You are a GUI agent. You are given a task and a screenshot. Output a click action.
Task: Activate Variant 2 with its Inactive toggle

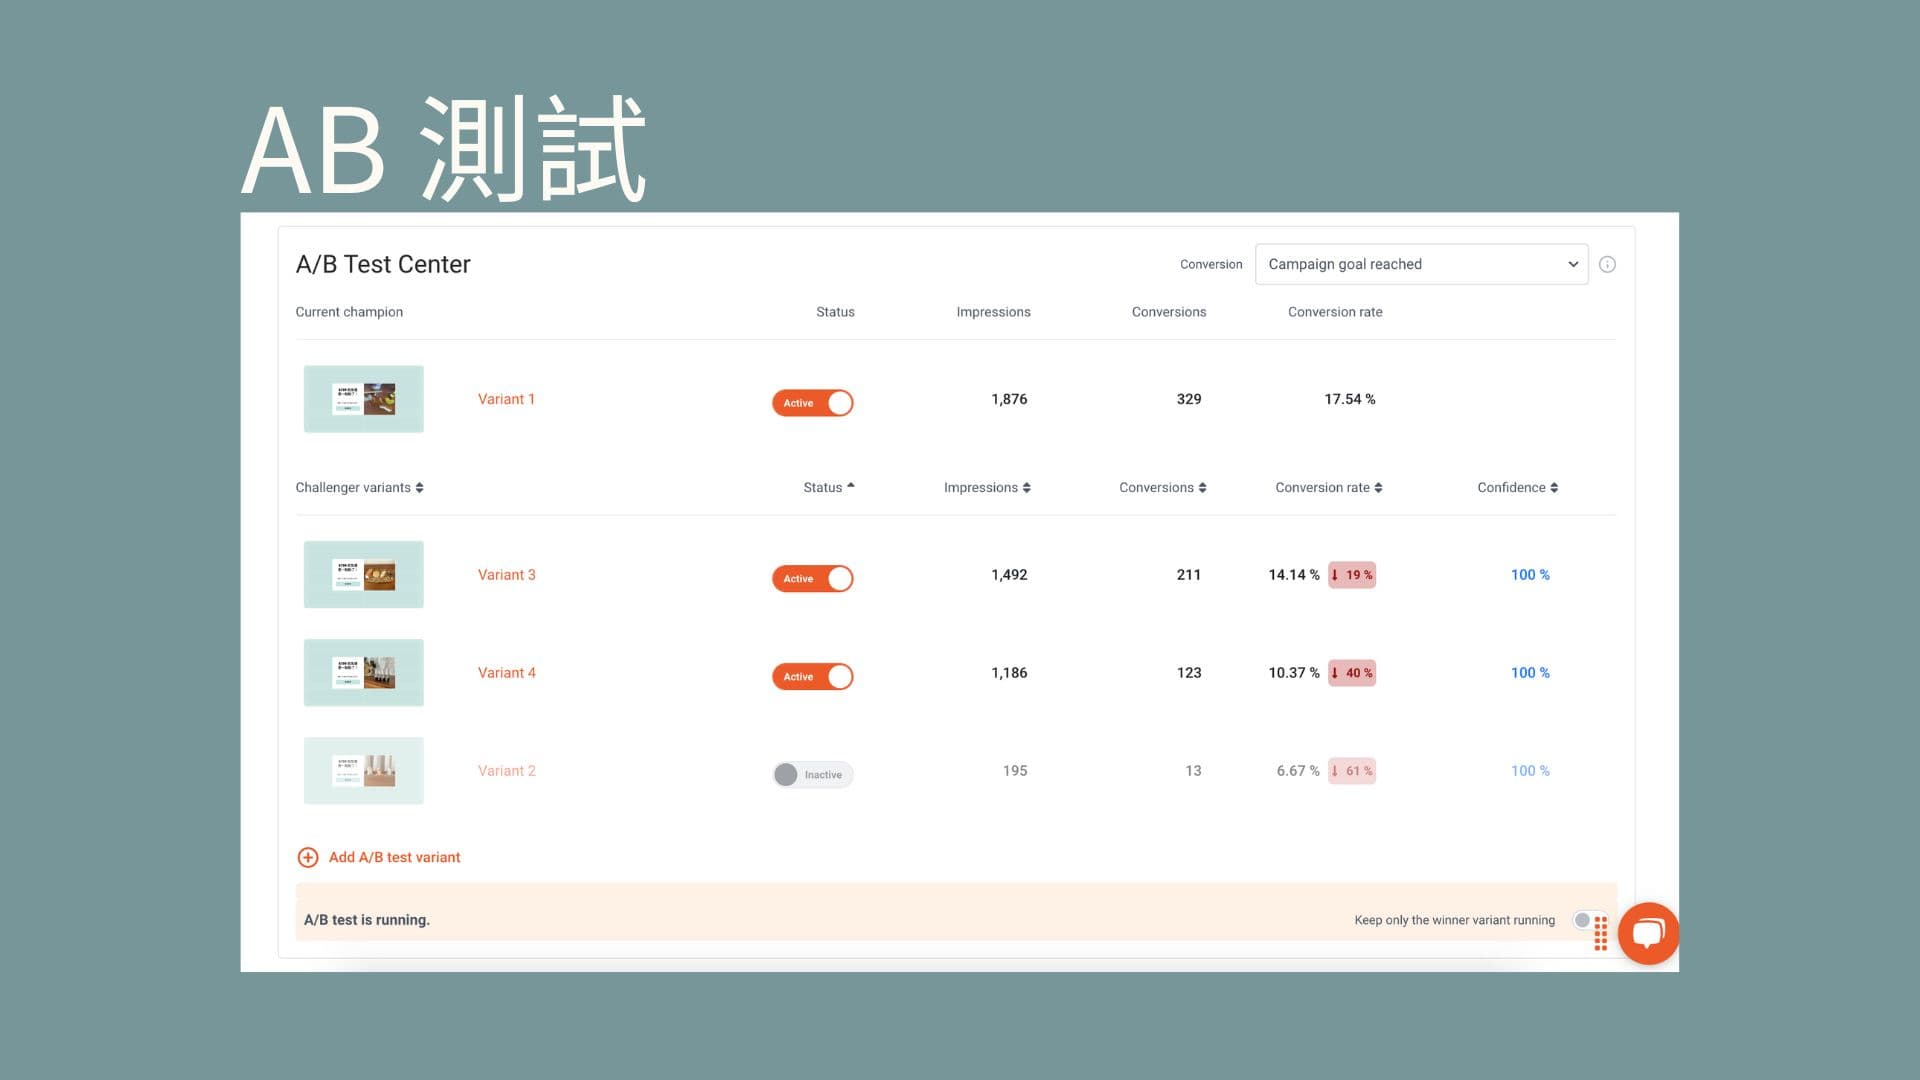click(811, 774)
